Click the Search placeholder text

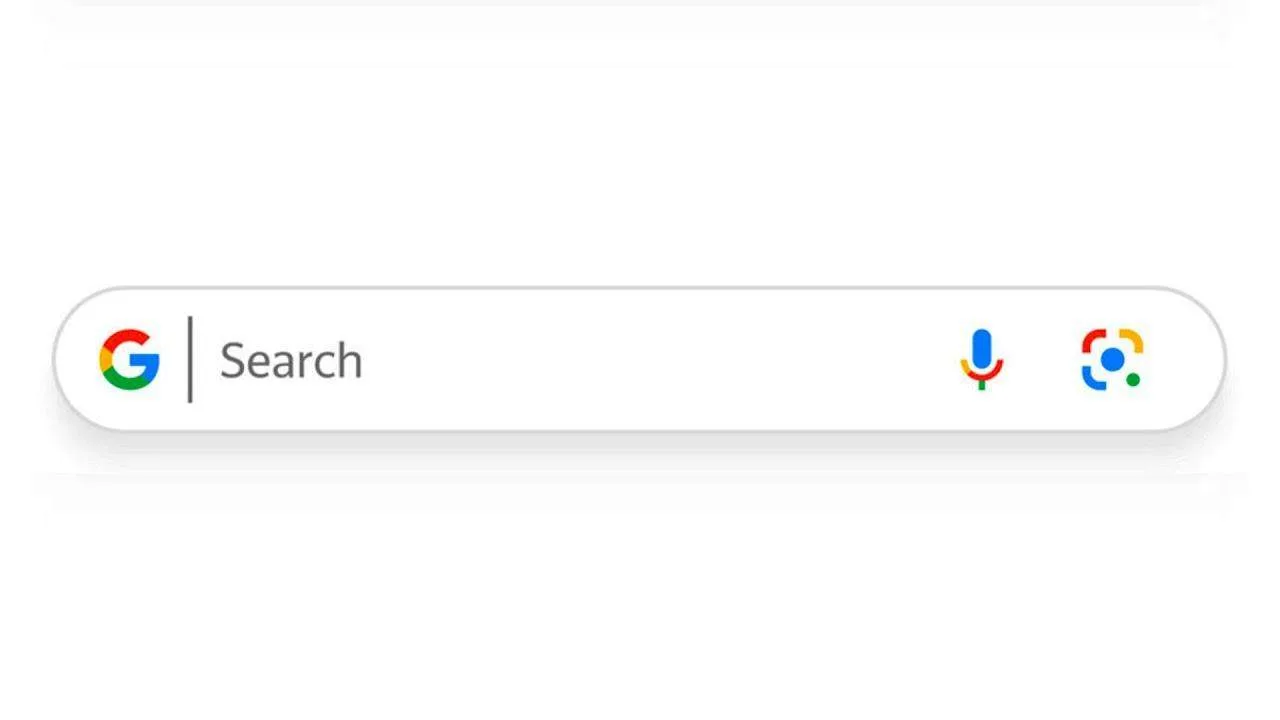click(291, 360)
